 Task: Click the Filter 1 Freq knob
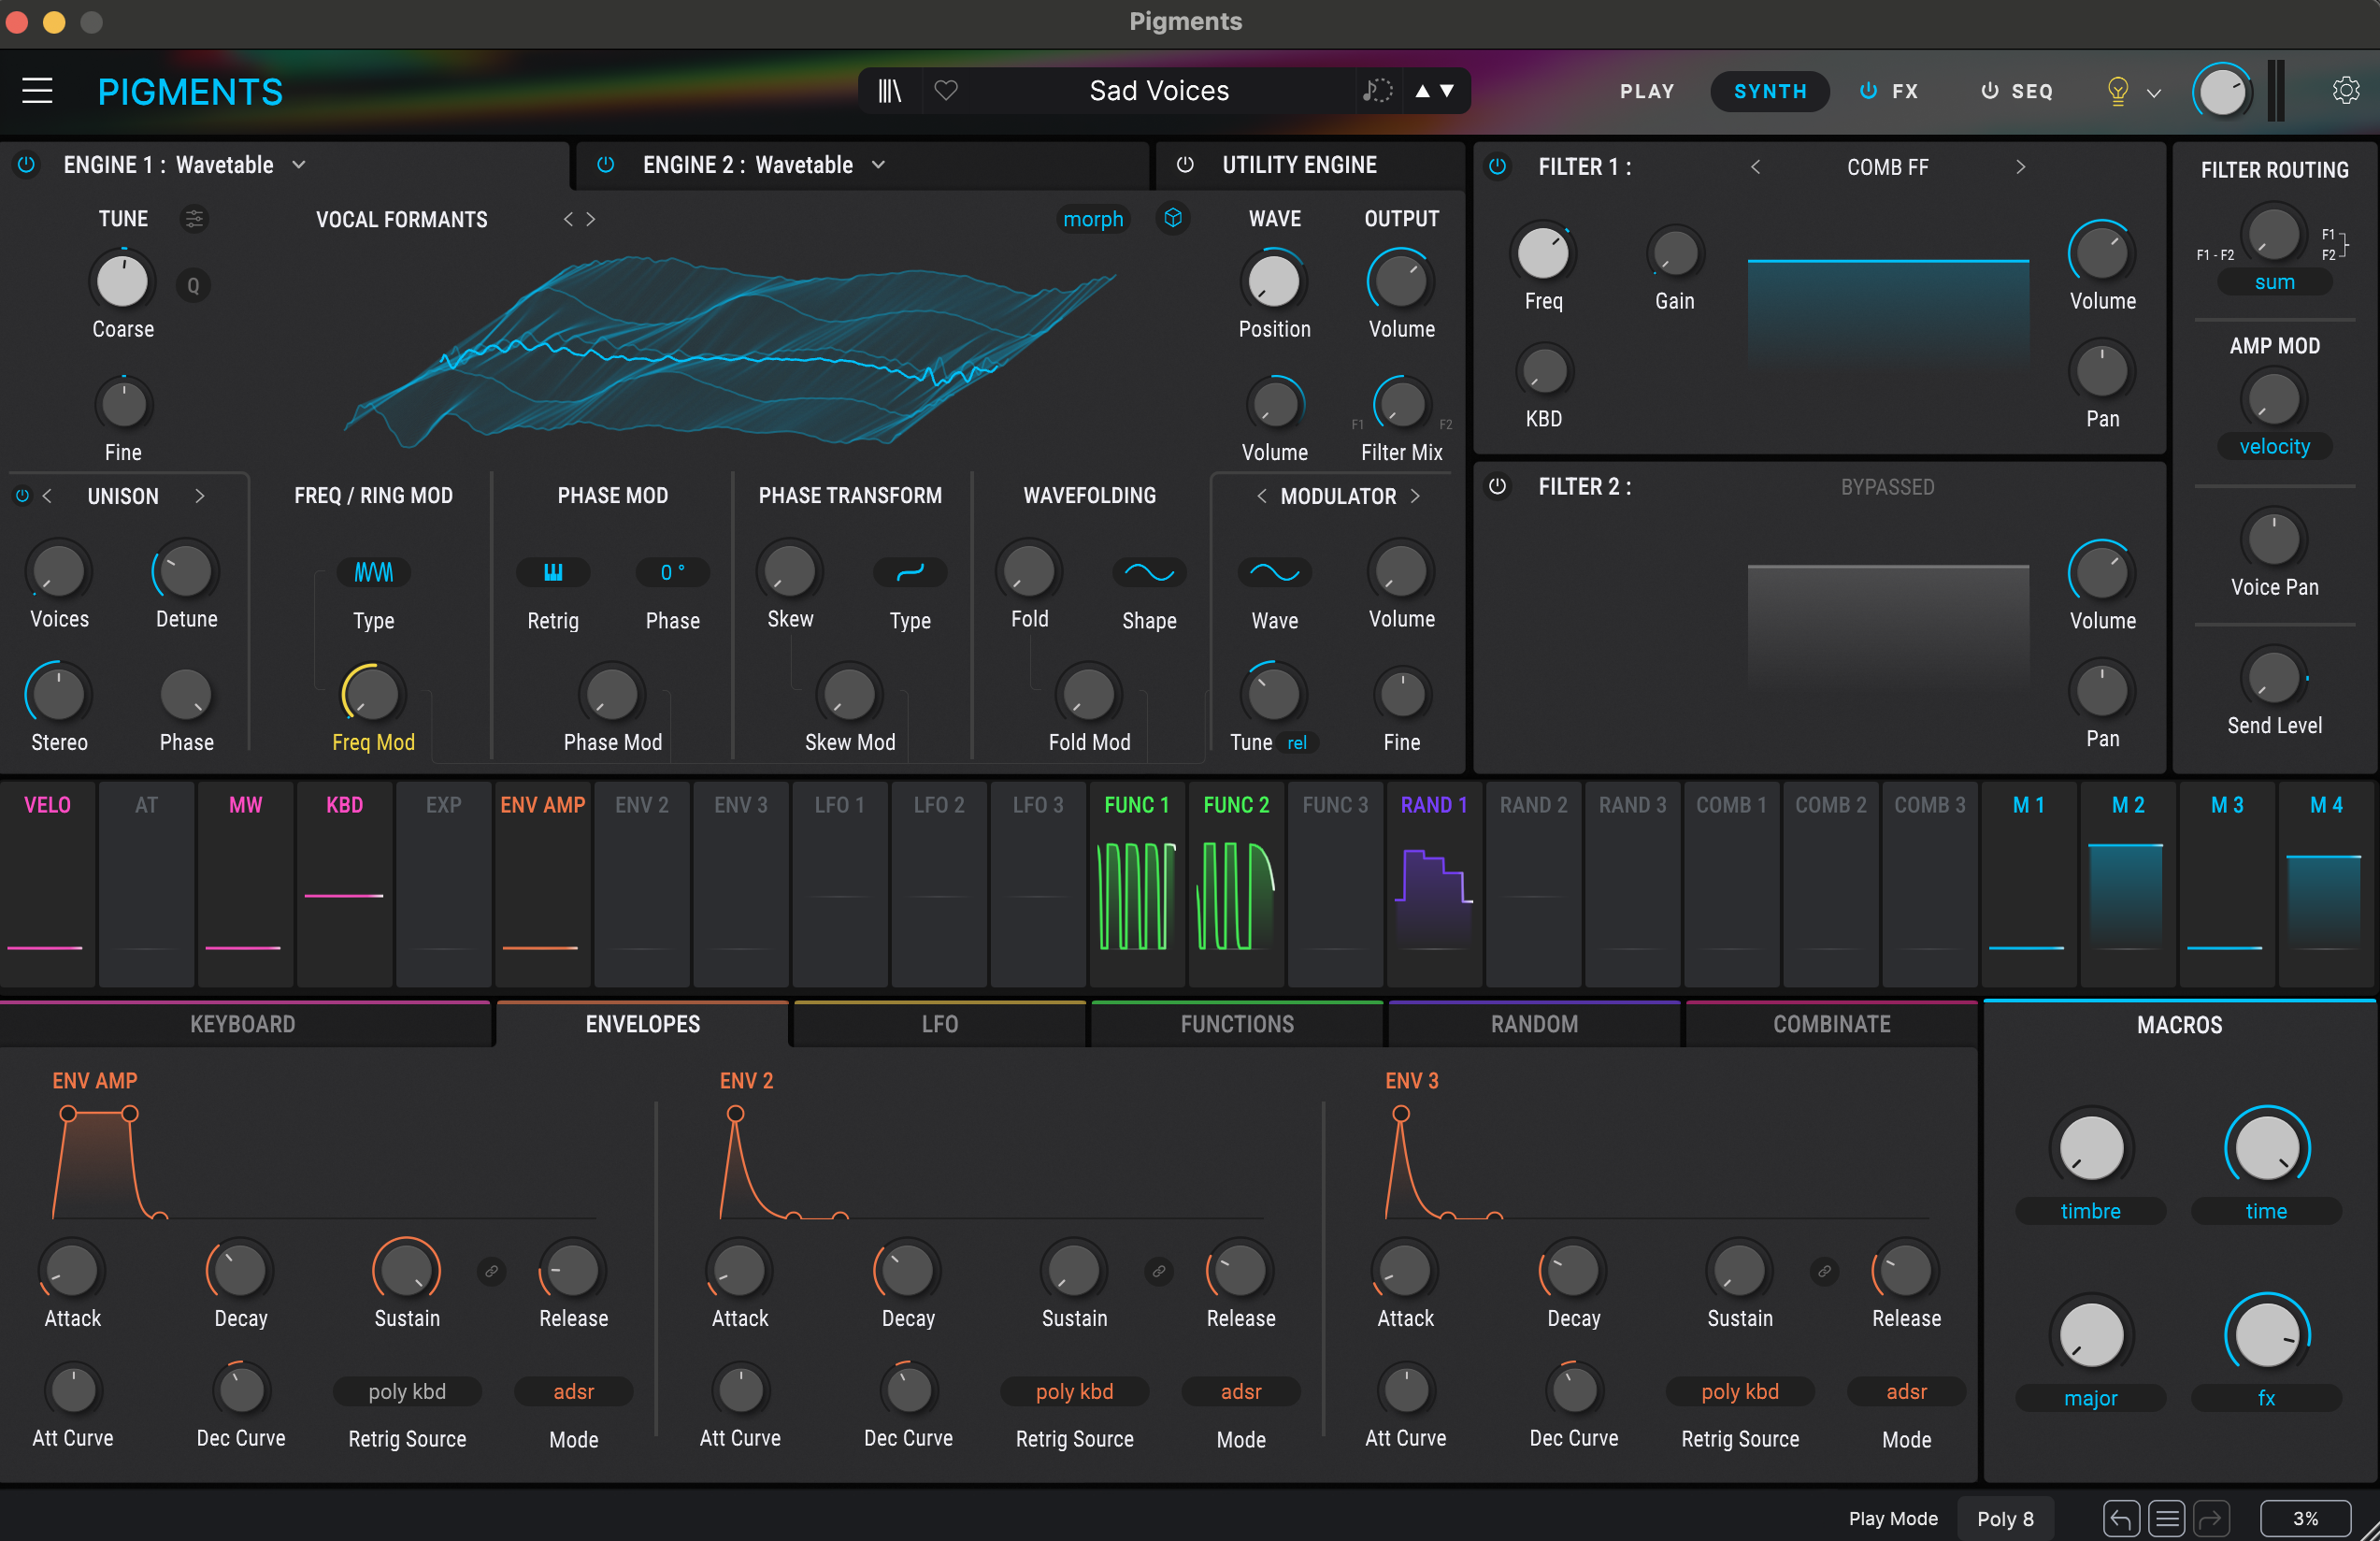(x=1542, y=253)
